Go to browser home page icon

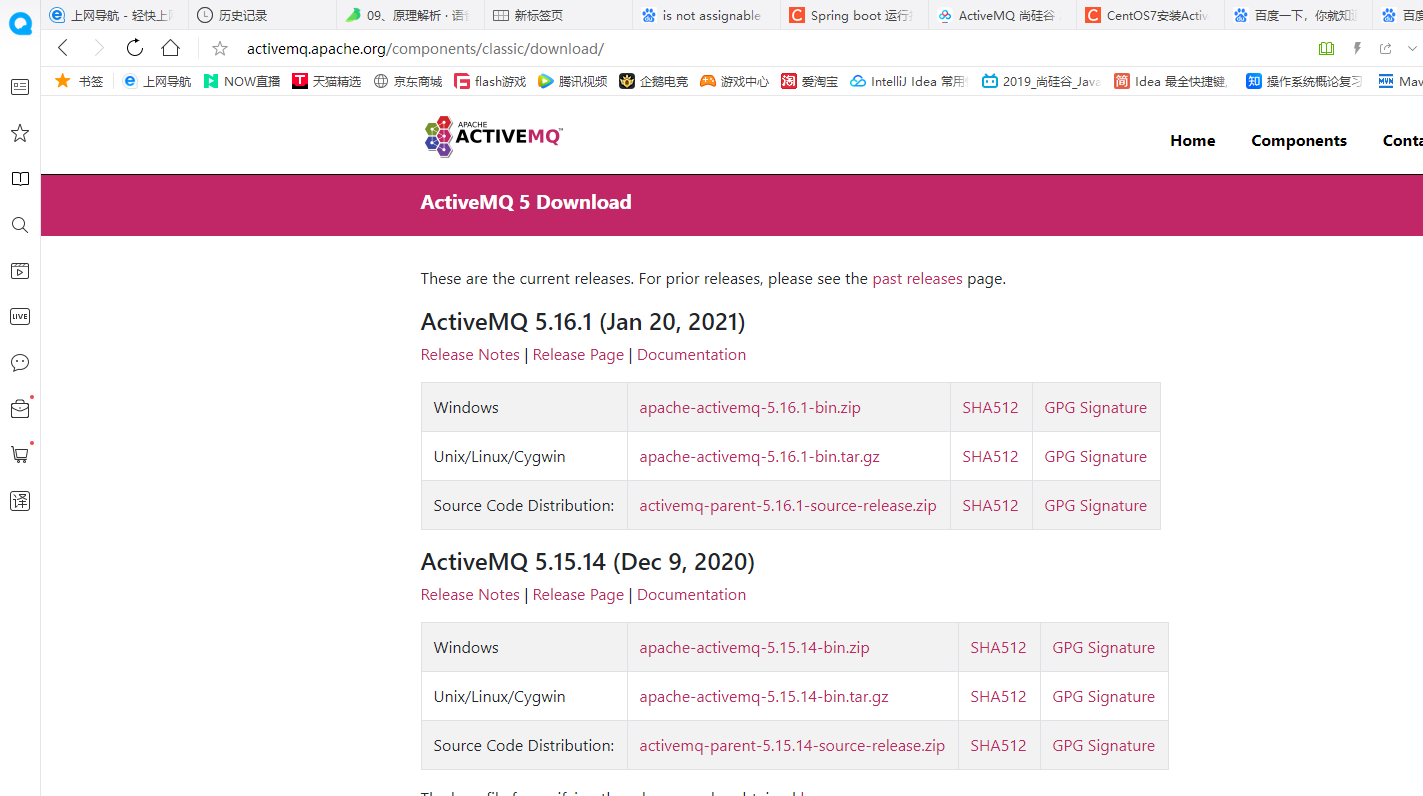tap(171, 48)
